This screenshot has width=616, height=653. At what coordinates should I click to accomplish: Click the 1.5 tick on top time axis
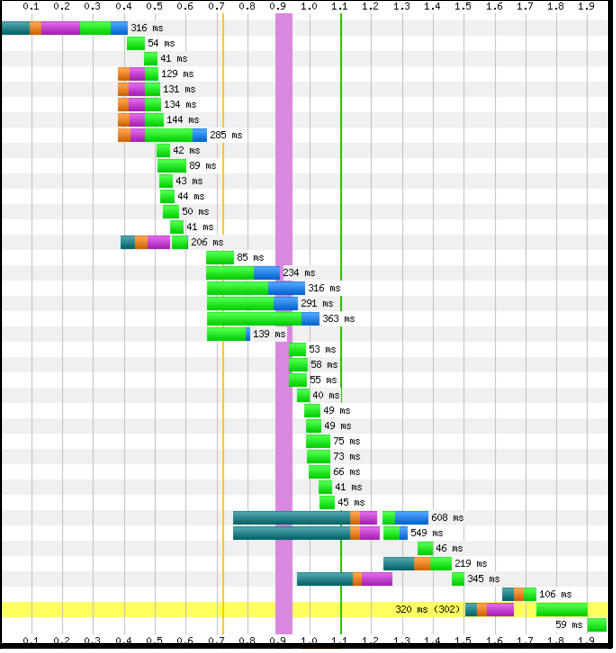[462, 7]
